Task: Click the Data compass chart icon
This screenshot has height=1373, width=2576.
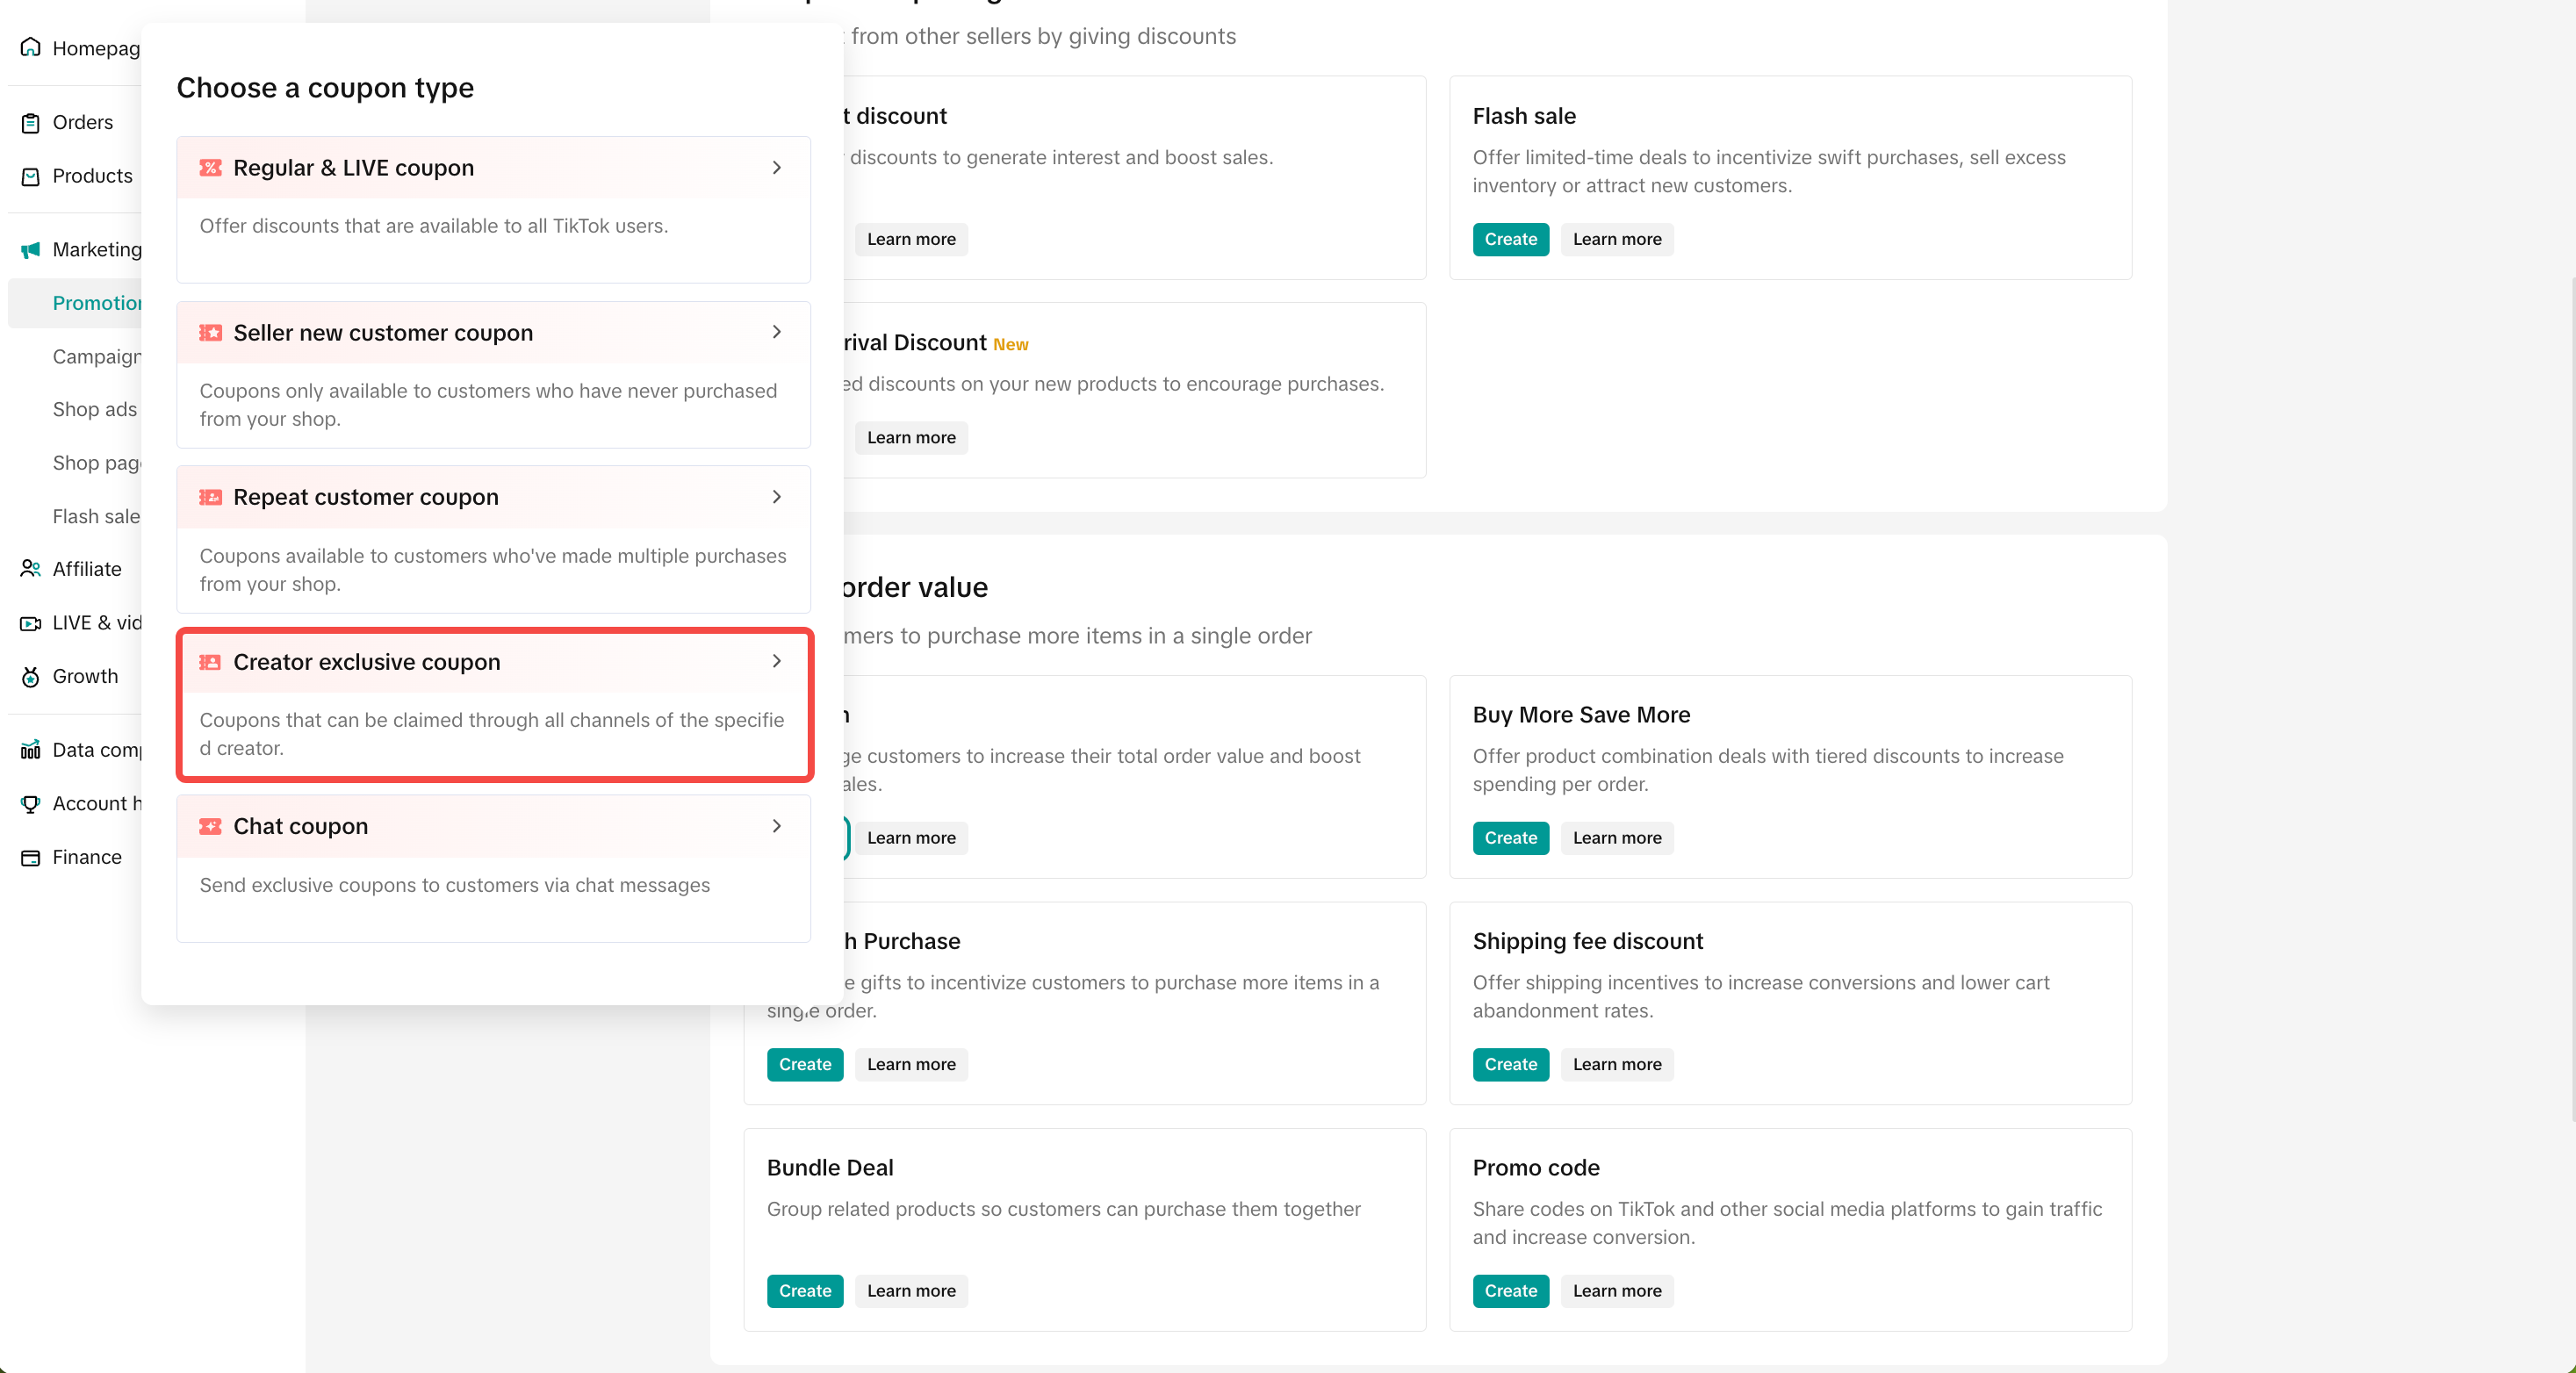Action: point(30,750)
